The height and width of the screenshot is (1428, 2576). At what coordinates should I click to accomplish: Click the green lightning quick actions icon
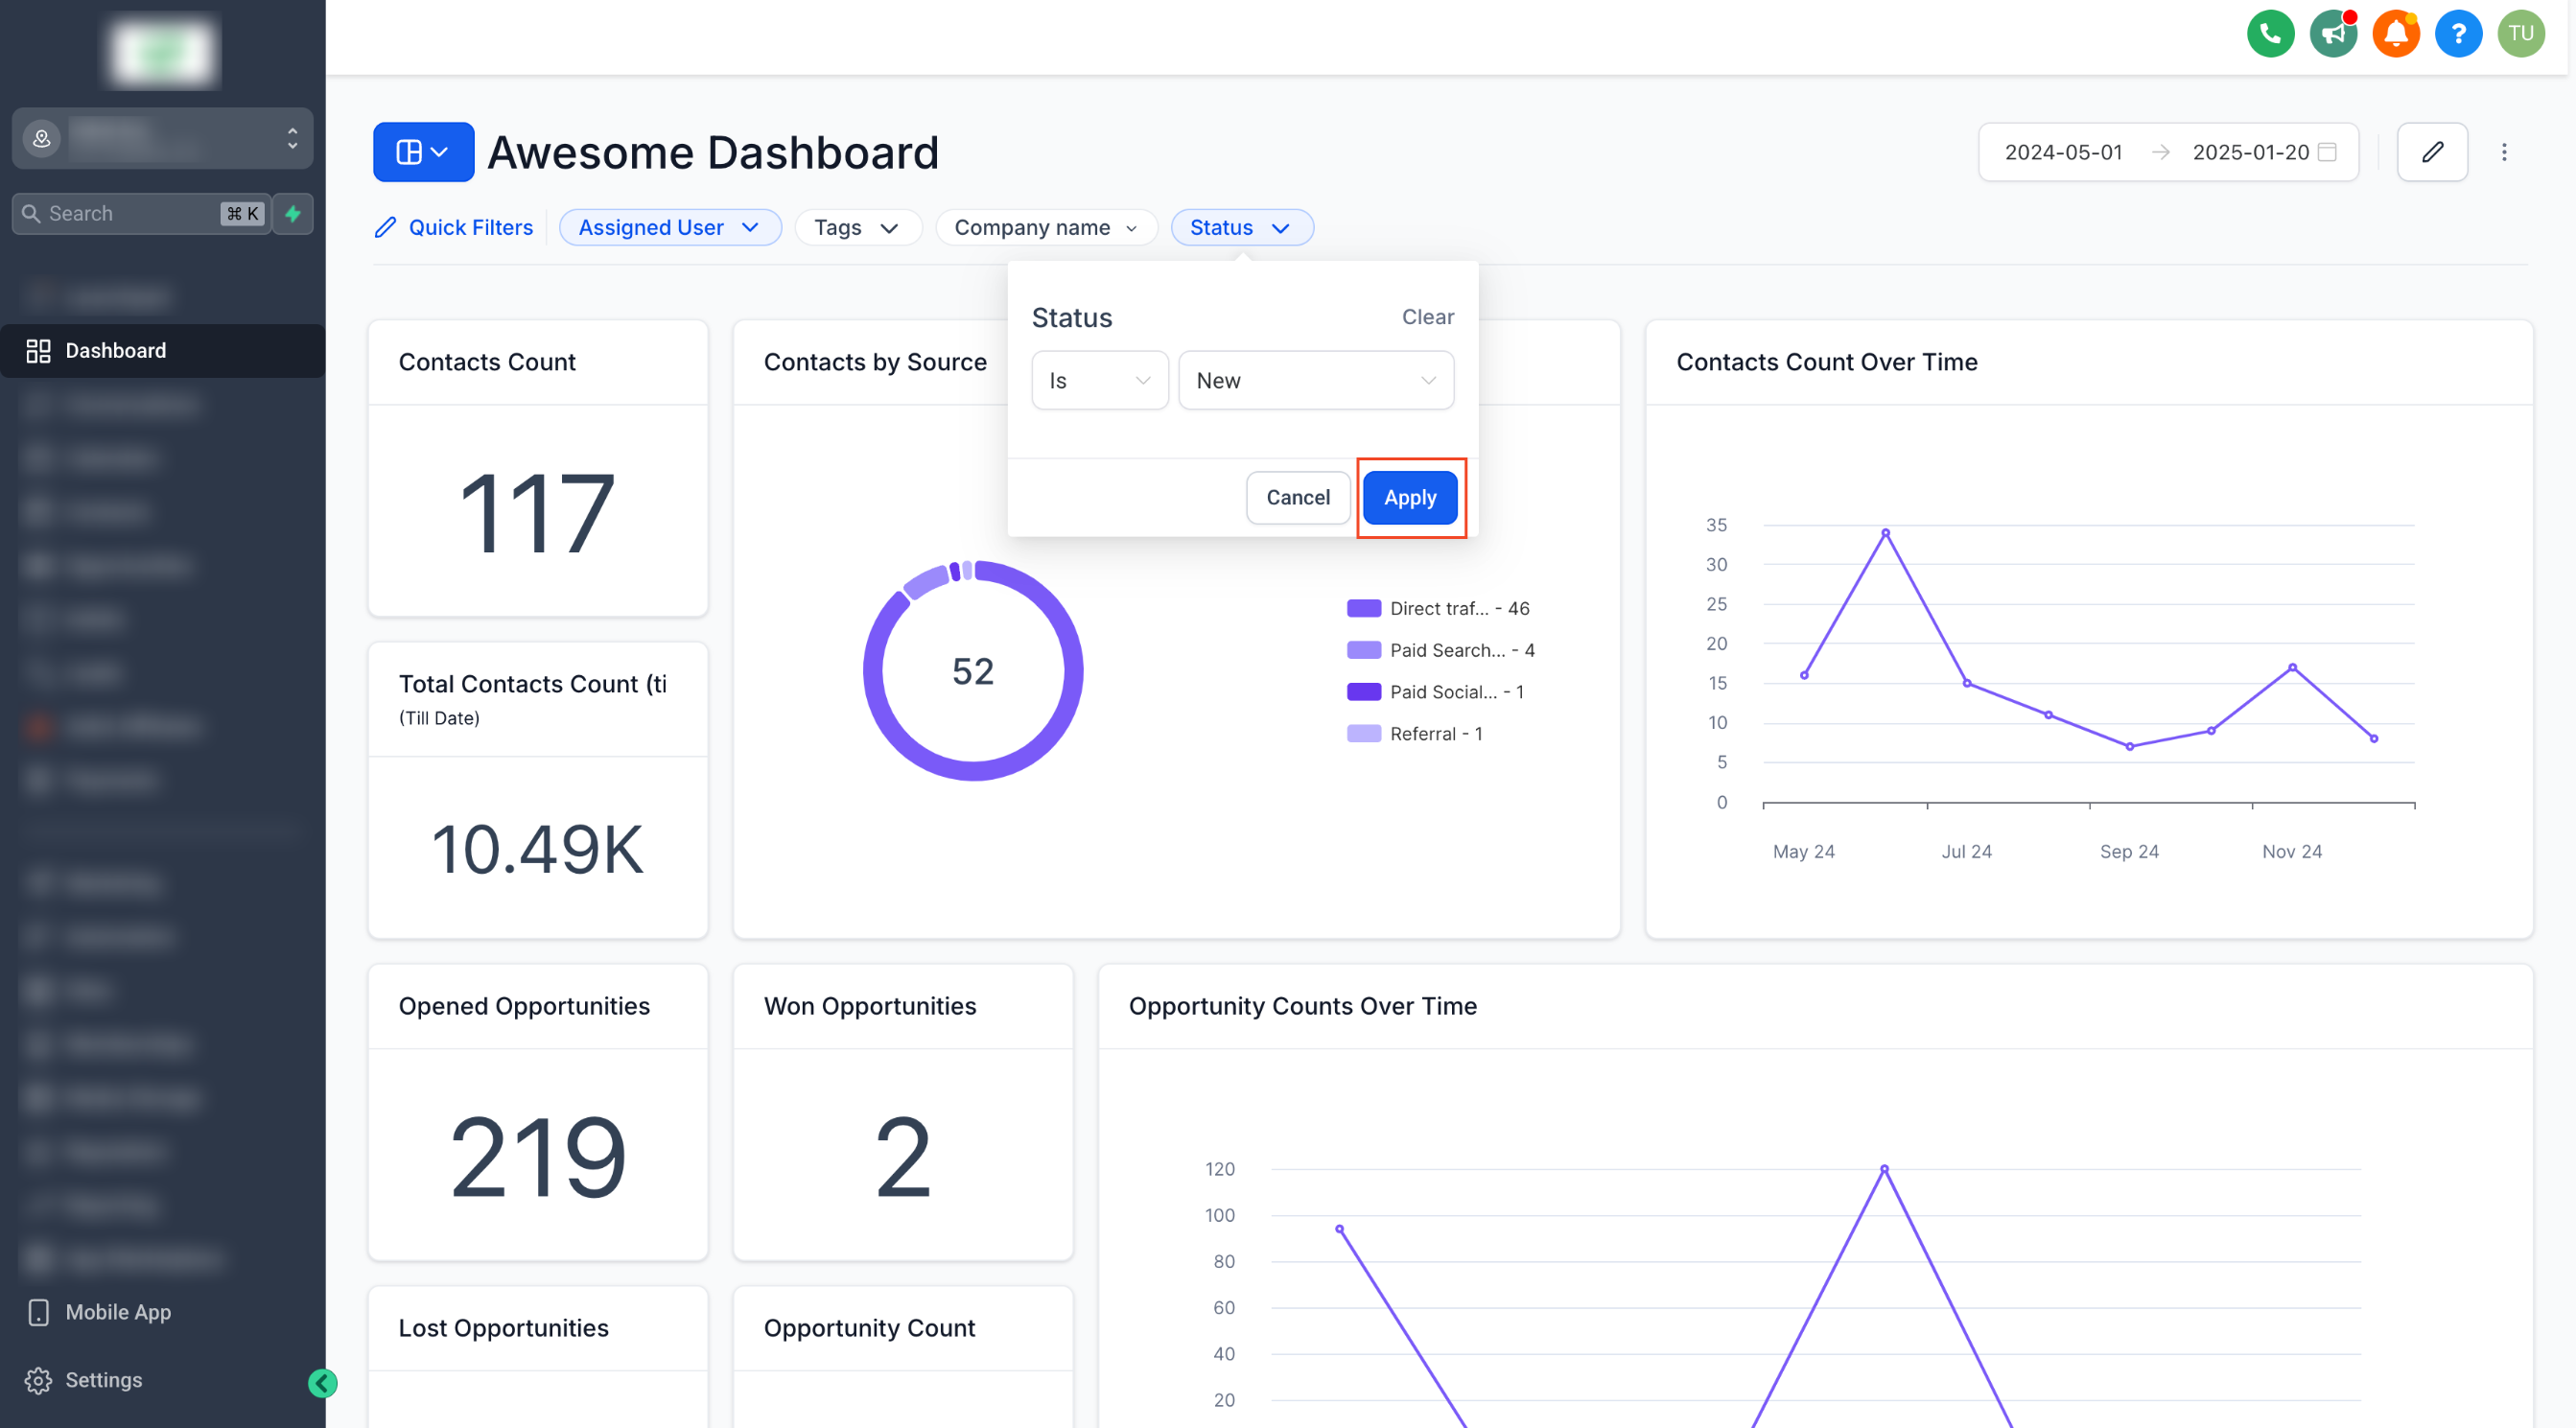(293, 213)
